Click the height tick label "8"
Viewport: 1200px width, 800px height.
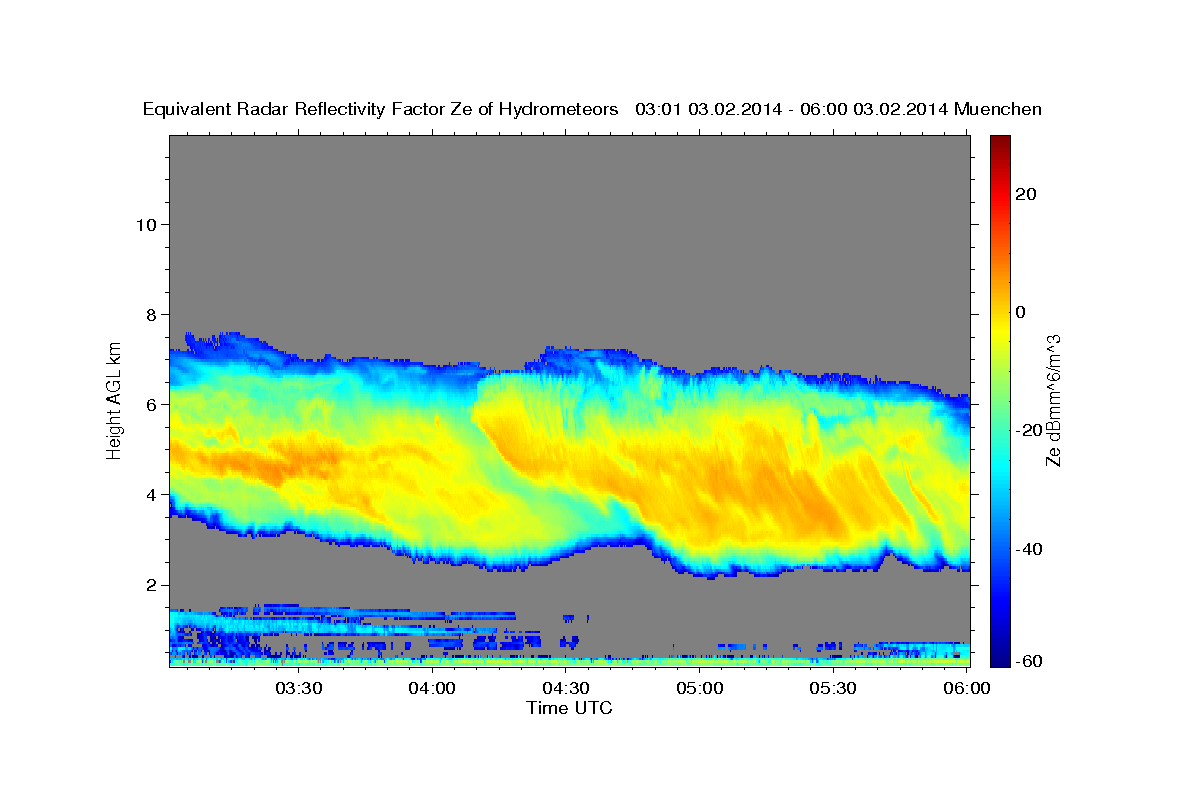click(151, 314)
